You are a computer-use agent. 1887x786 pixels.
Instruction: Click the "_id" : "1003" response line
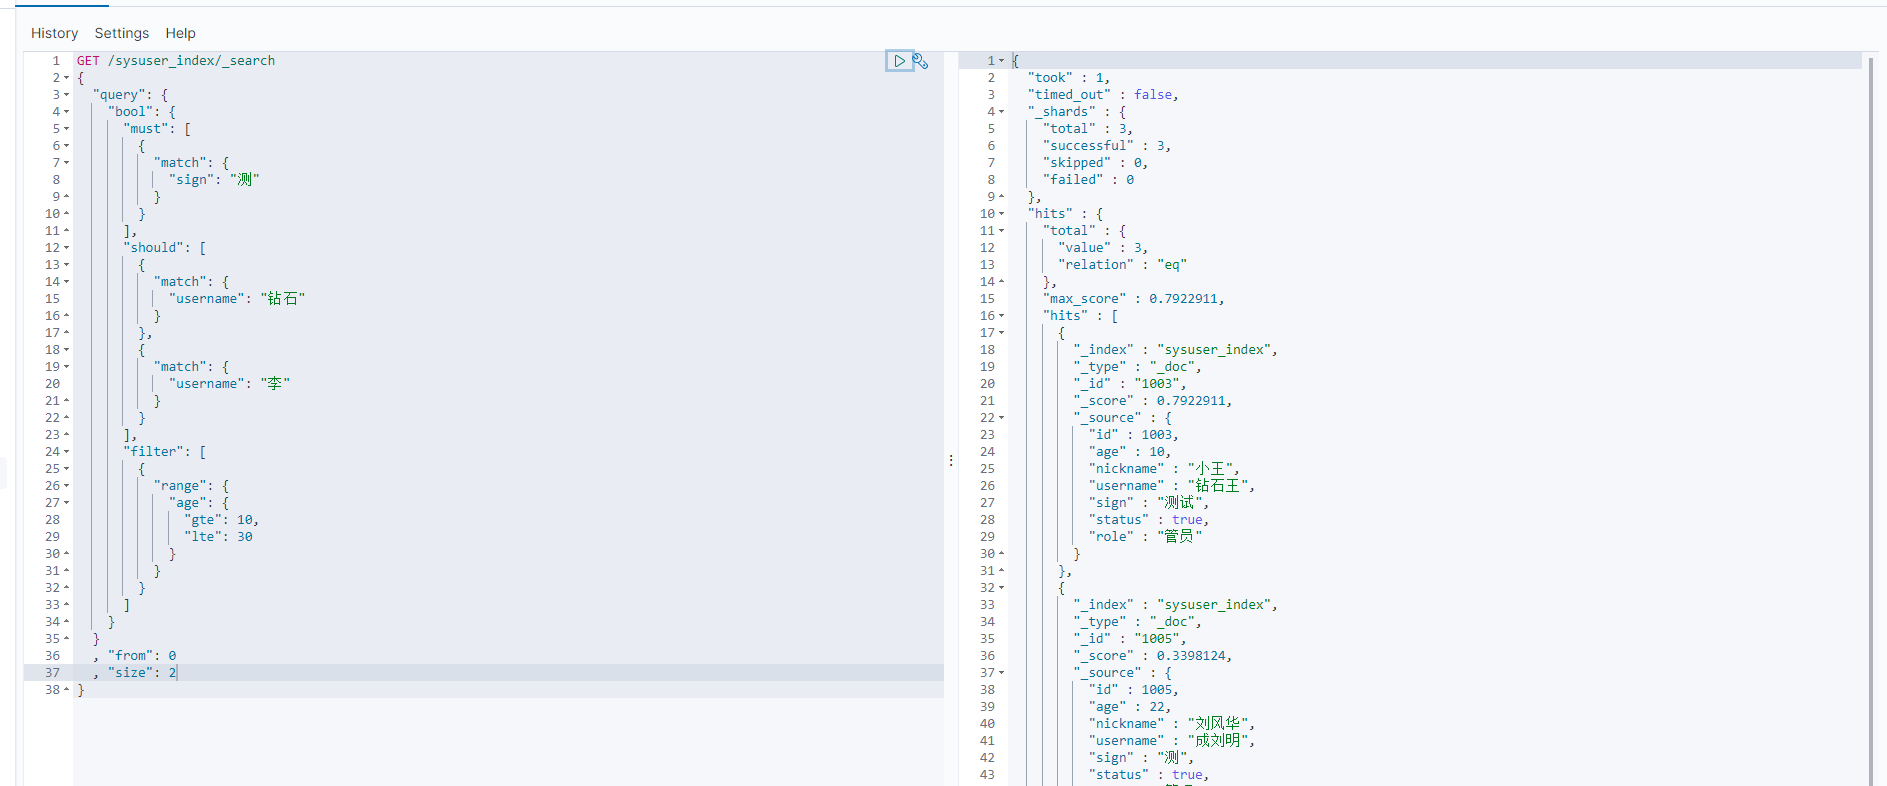point(1130,384)
